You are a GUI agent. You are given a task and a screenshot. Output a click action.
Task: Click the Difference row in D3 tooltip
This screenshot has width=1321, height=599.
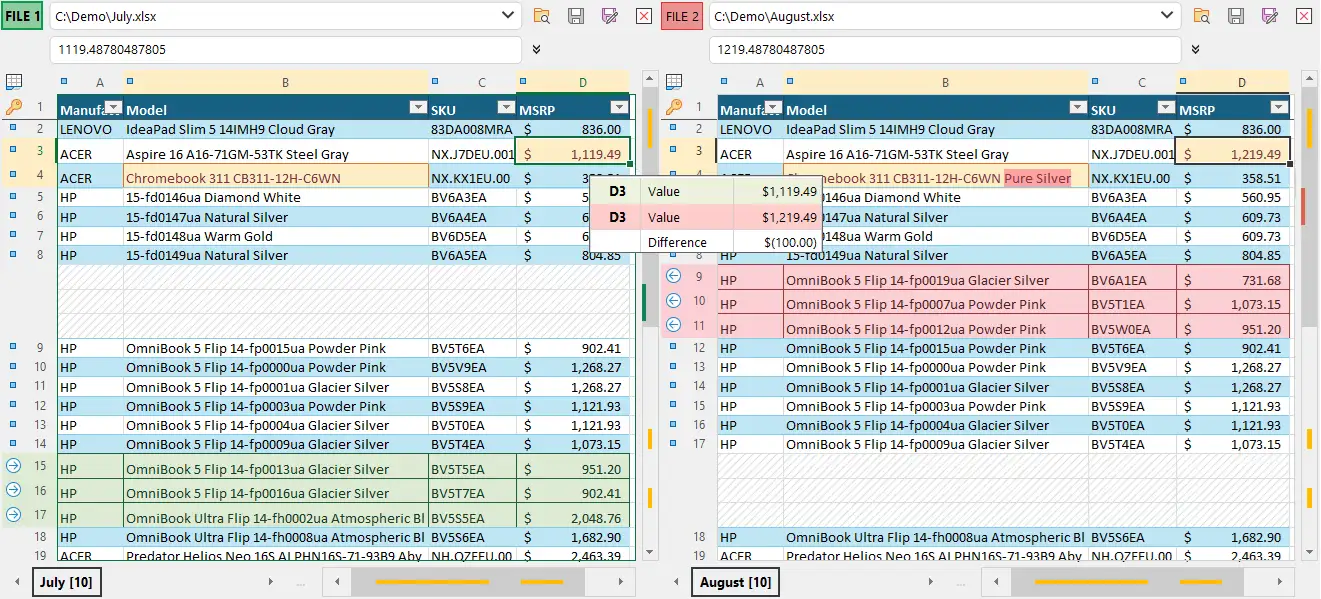[705, 242]
